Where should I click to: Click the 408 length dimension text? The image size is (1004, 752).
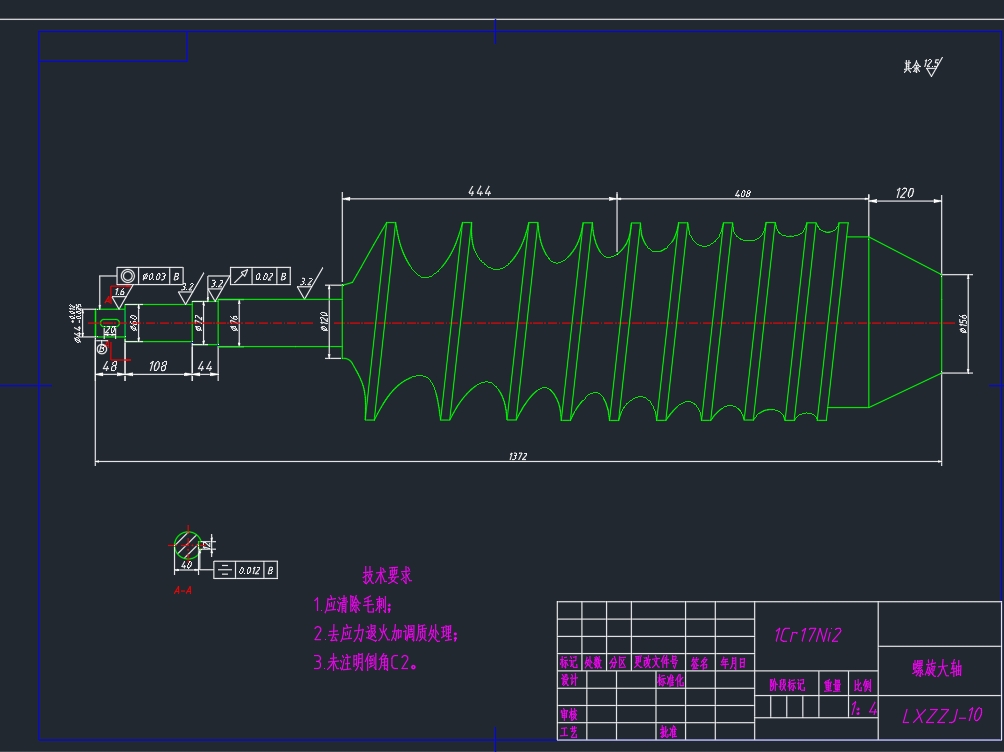(743, 193)
